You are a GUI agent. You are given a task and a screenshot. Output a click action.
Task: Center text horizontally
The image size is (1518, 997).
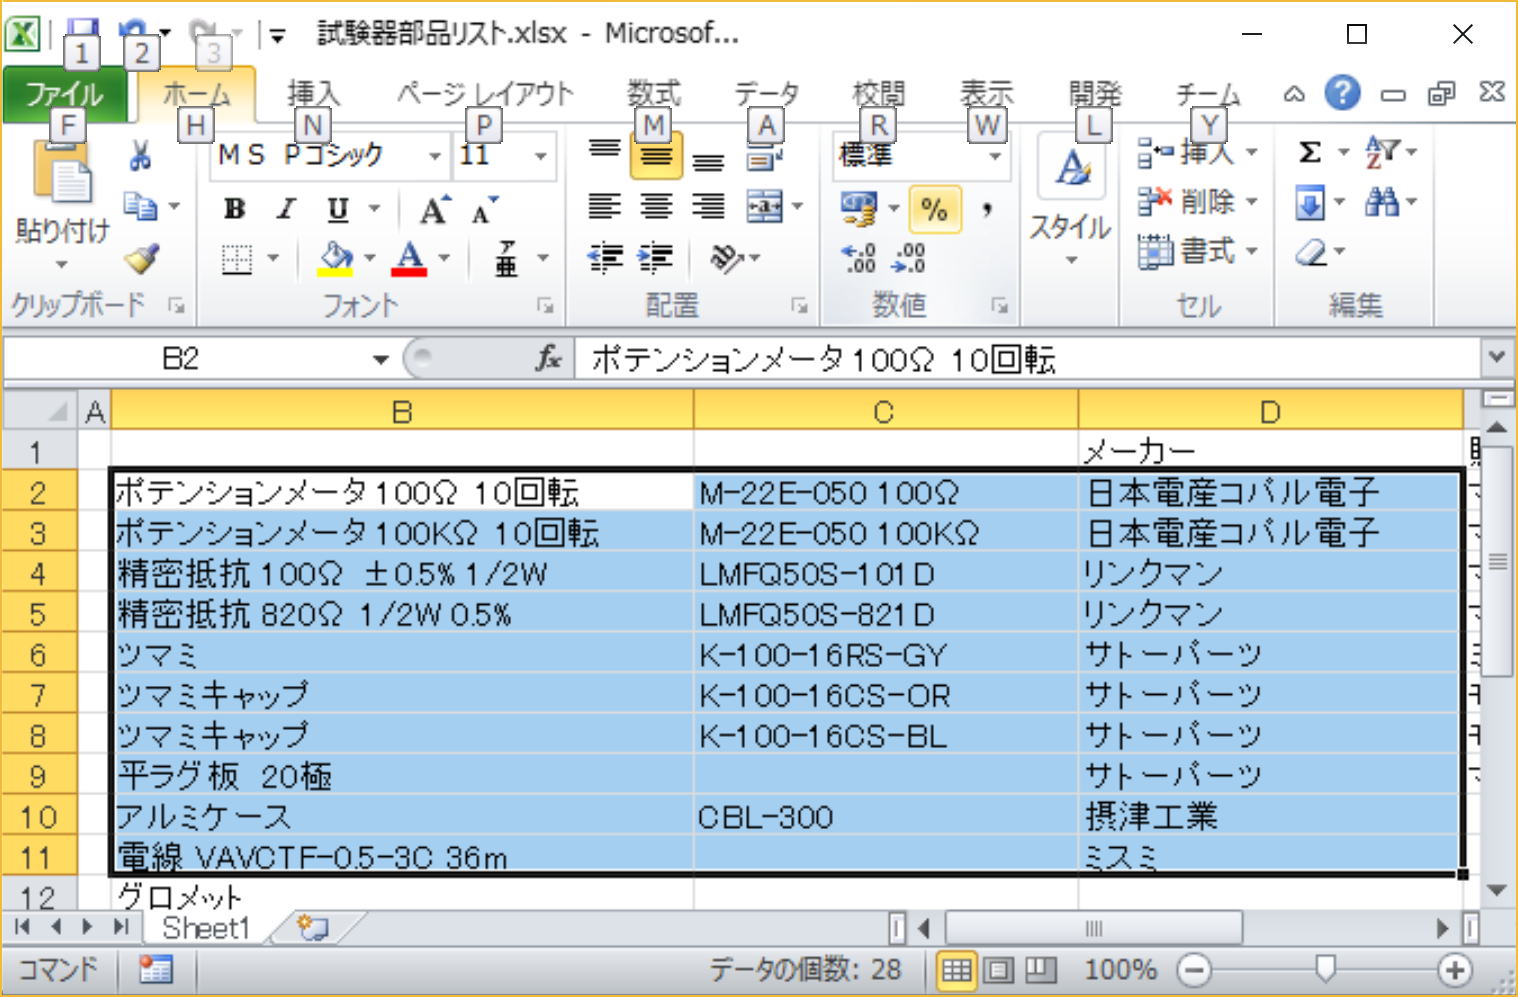656,206
